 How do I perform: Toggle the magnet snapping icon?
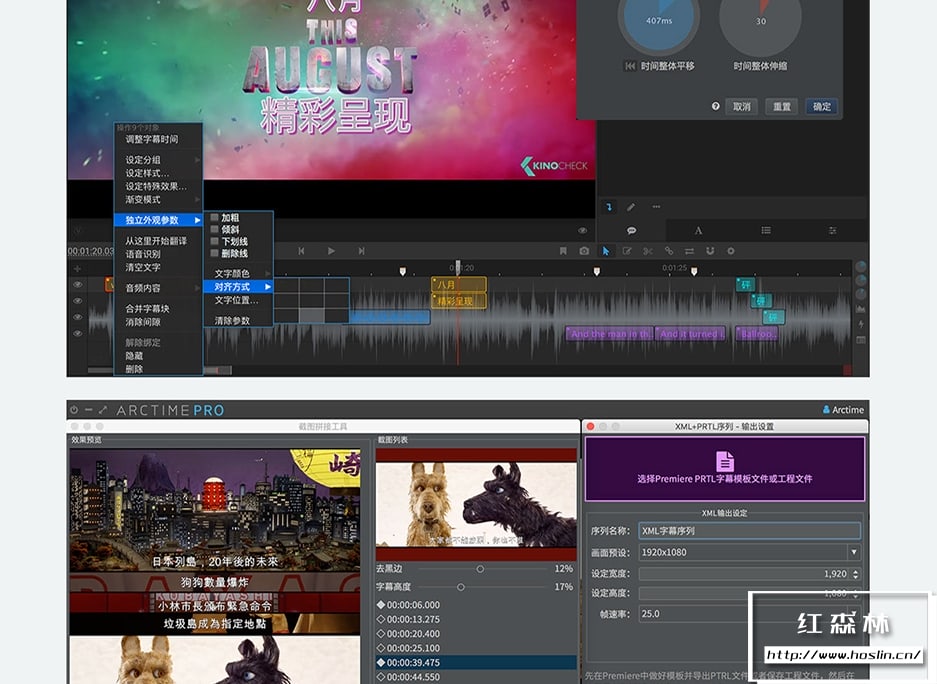710,251
